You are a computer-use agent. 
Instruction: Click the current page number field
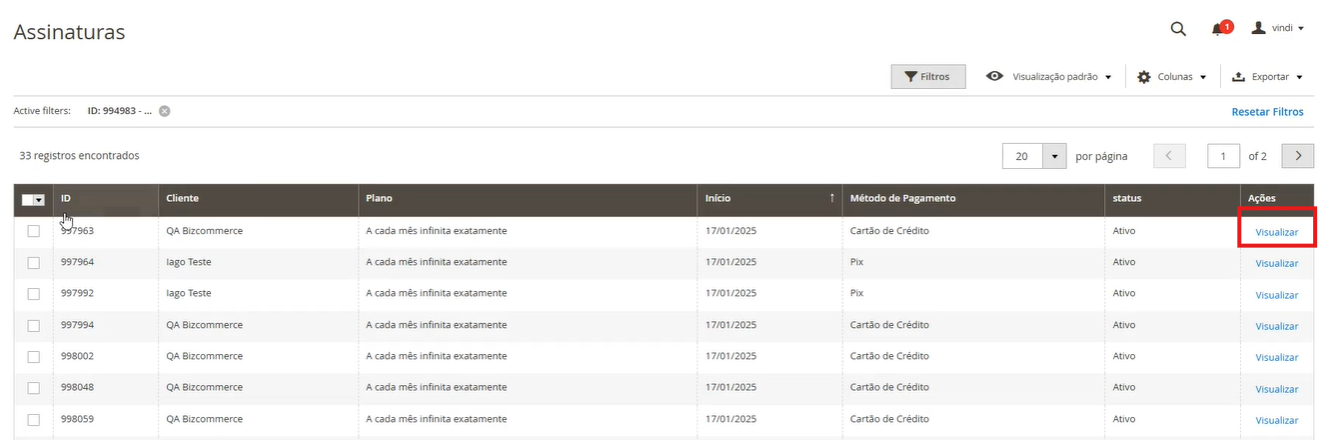[x=1223, y=156]
